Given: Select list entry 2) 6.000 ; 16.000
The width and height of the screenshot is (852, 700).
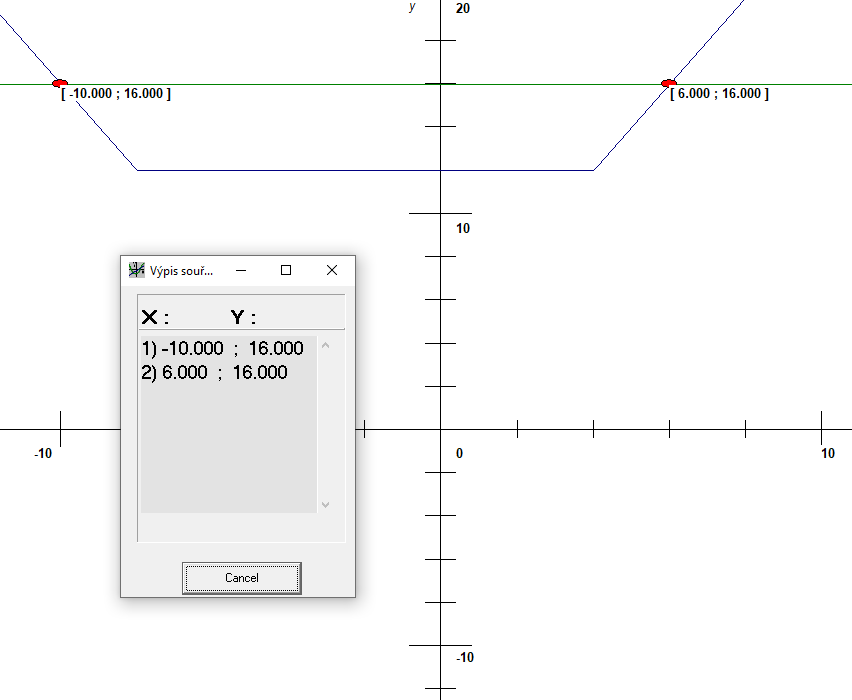Looking at the screenshot, I should click(214, 373).
